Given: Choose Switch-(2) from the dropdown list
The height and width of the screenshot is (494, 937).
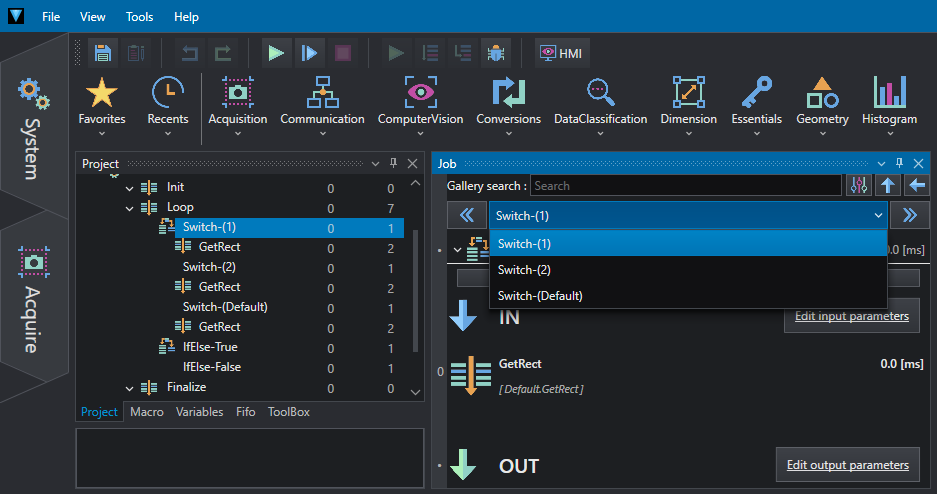Looking at the screenshot, I should pyautogui.click(x=688, y=270).
